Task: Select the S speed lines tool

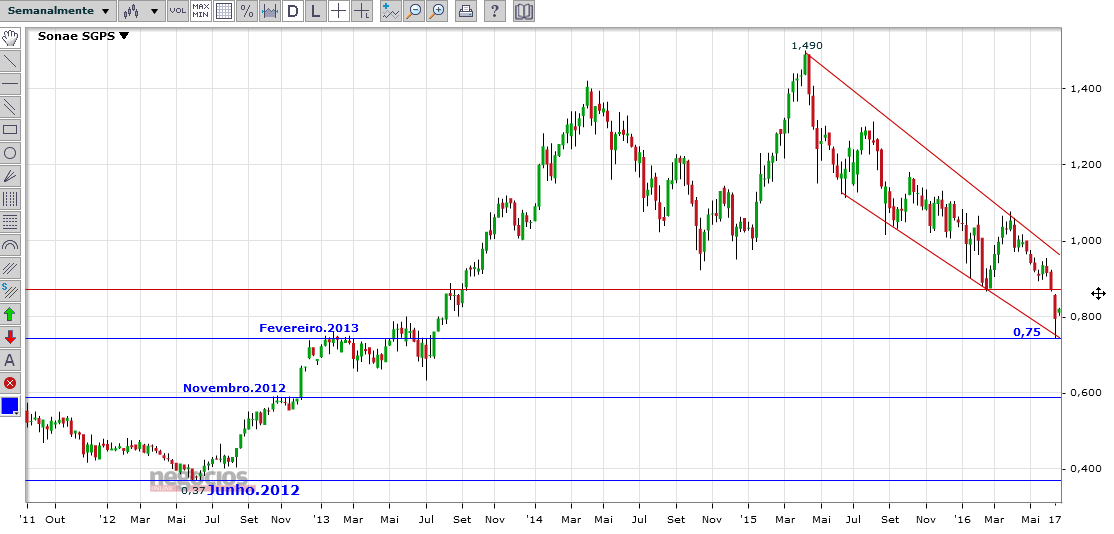Action: point(10,290)
